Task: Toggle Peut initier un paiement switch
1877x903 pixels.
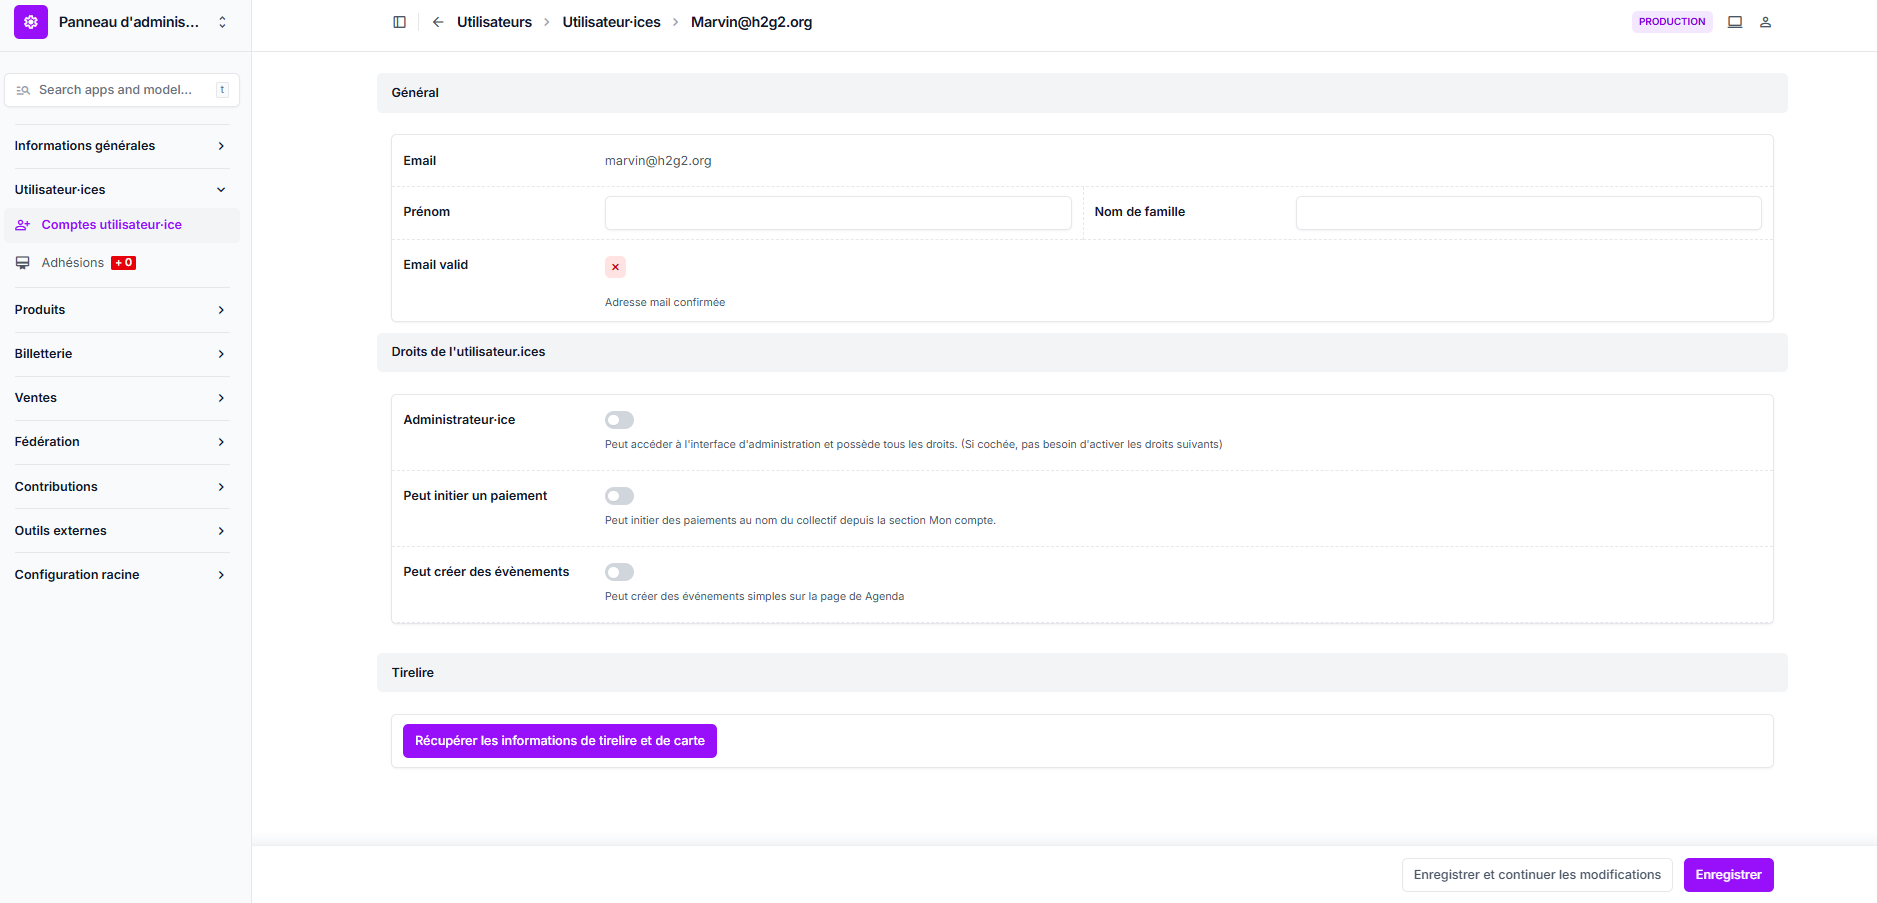Action: pyautogui.click(x=619, y=496)
